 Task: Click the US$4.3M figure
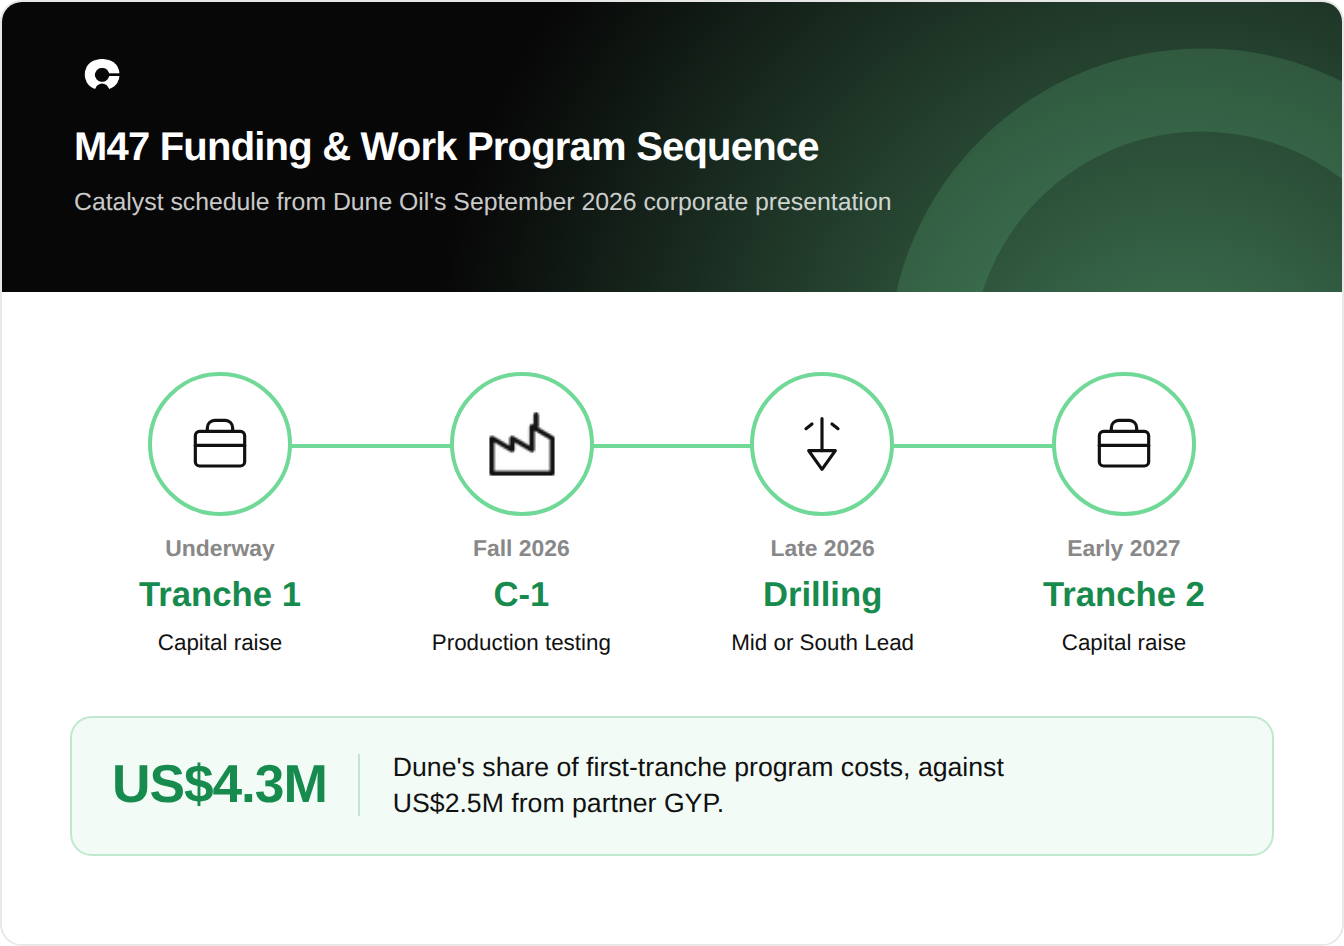click(219, 784)
